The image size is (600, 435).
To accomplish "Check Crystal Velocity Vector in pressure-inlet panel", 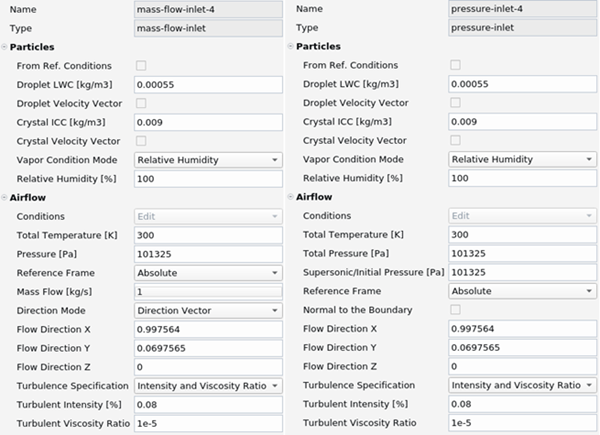I will 455,140.
